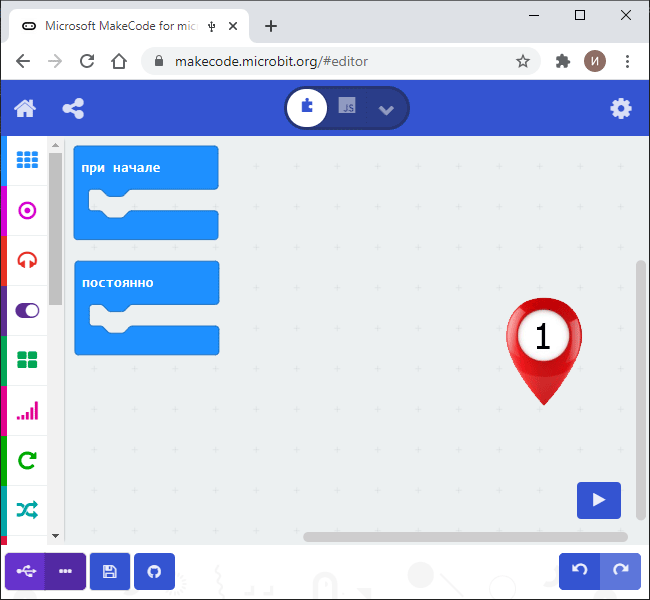Save the project with floppy icon
This screenshot has height=600, width=650.
[x=110, y=571]
